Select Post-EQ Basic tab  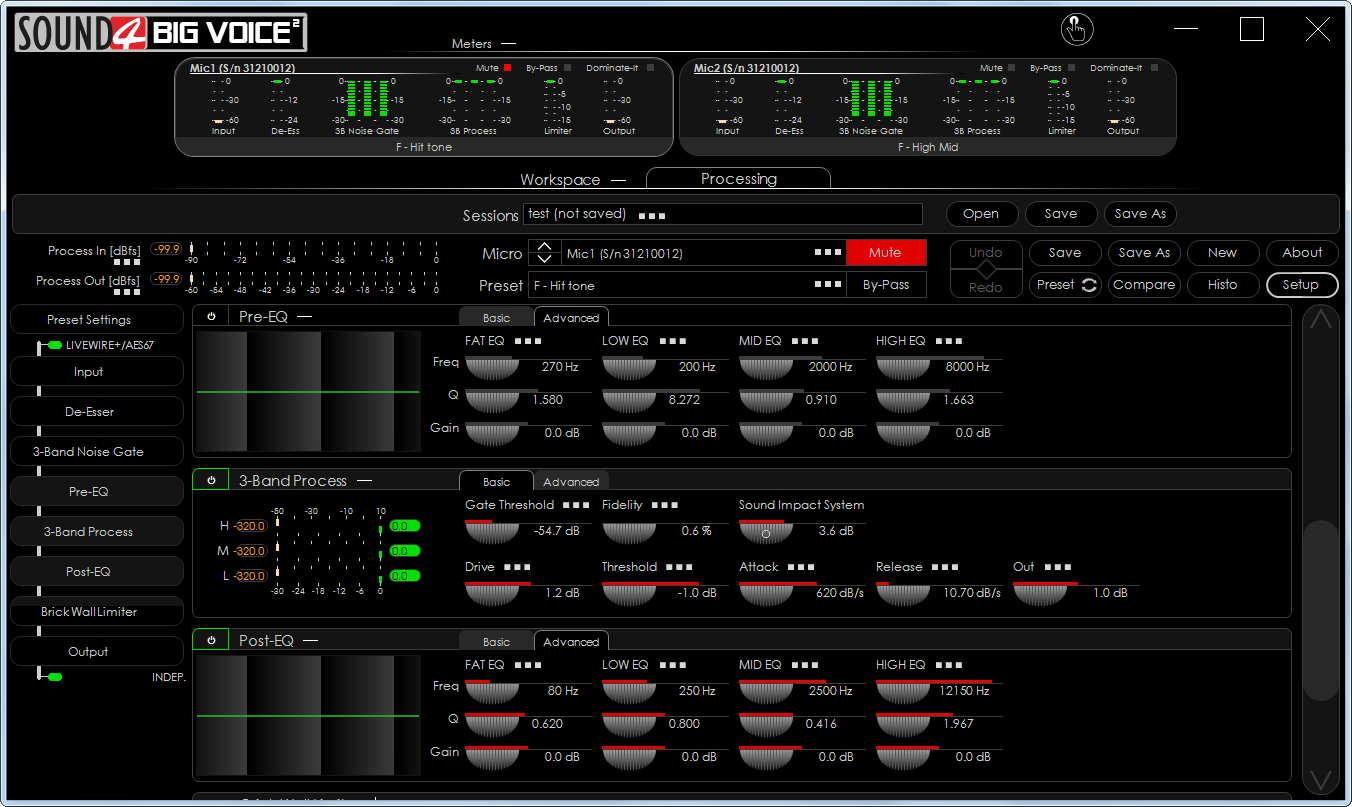coord(496,641)
